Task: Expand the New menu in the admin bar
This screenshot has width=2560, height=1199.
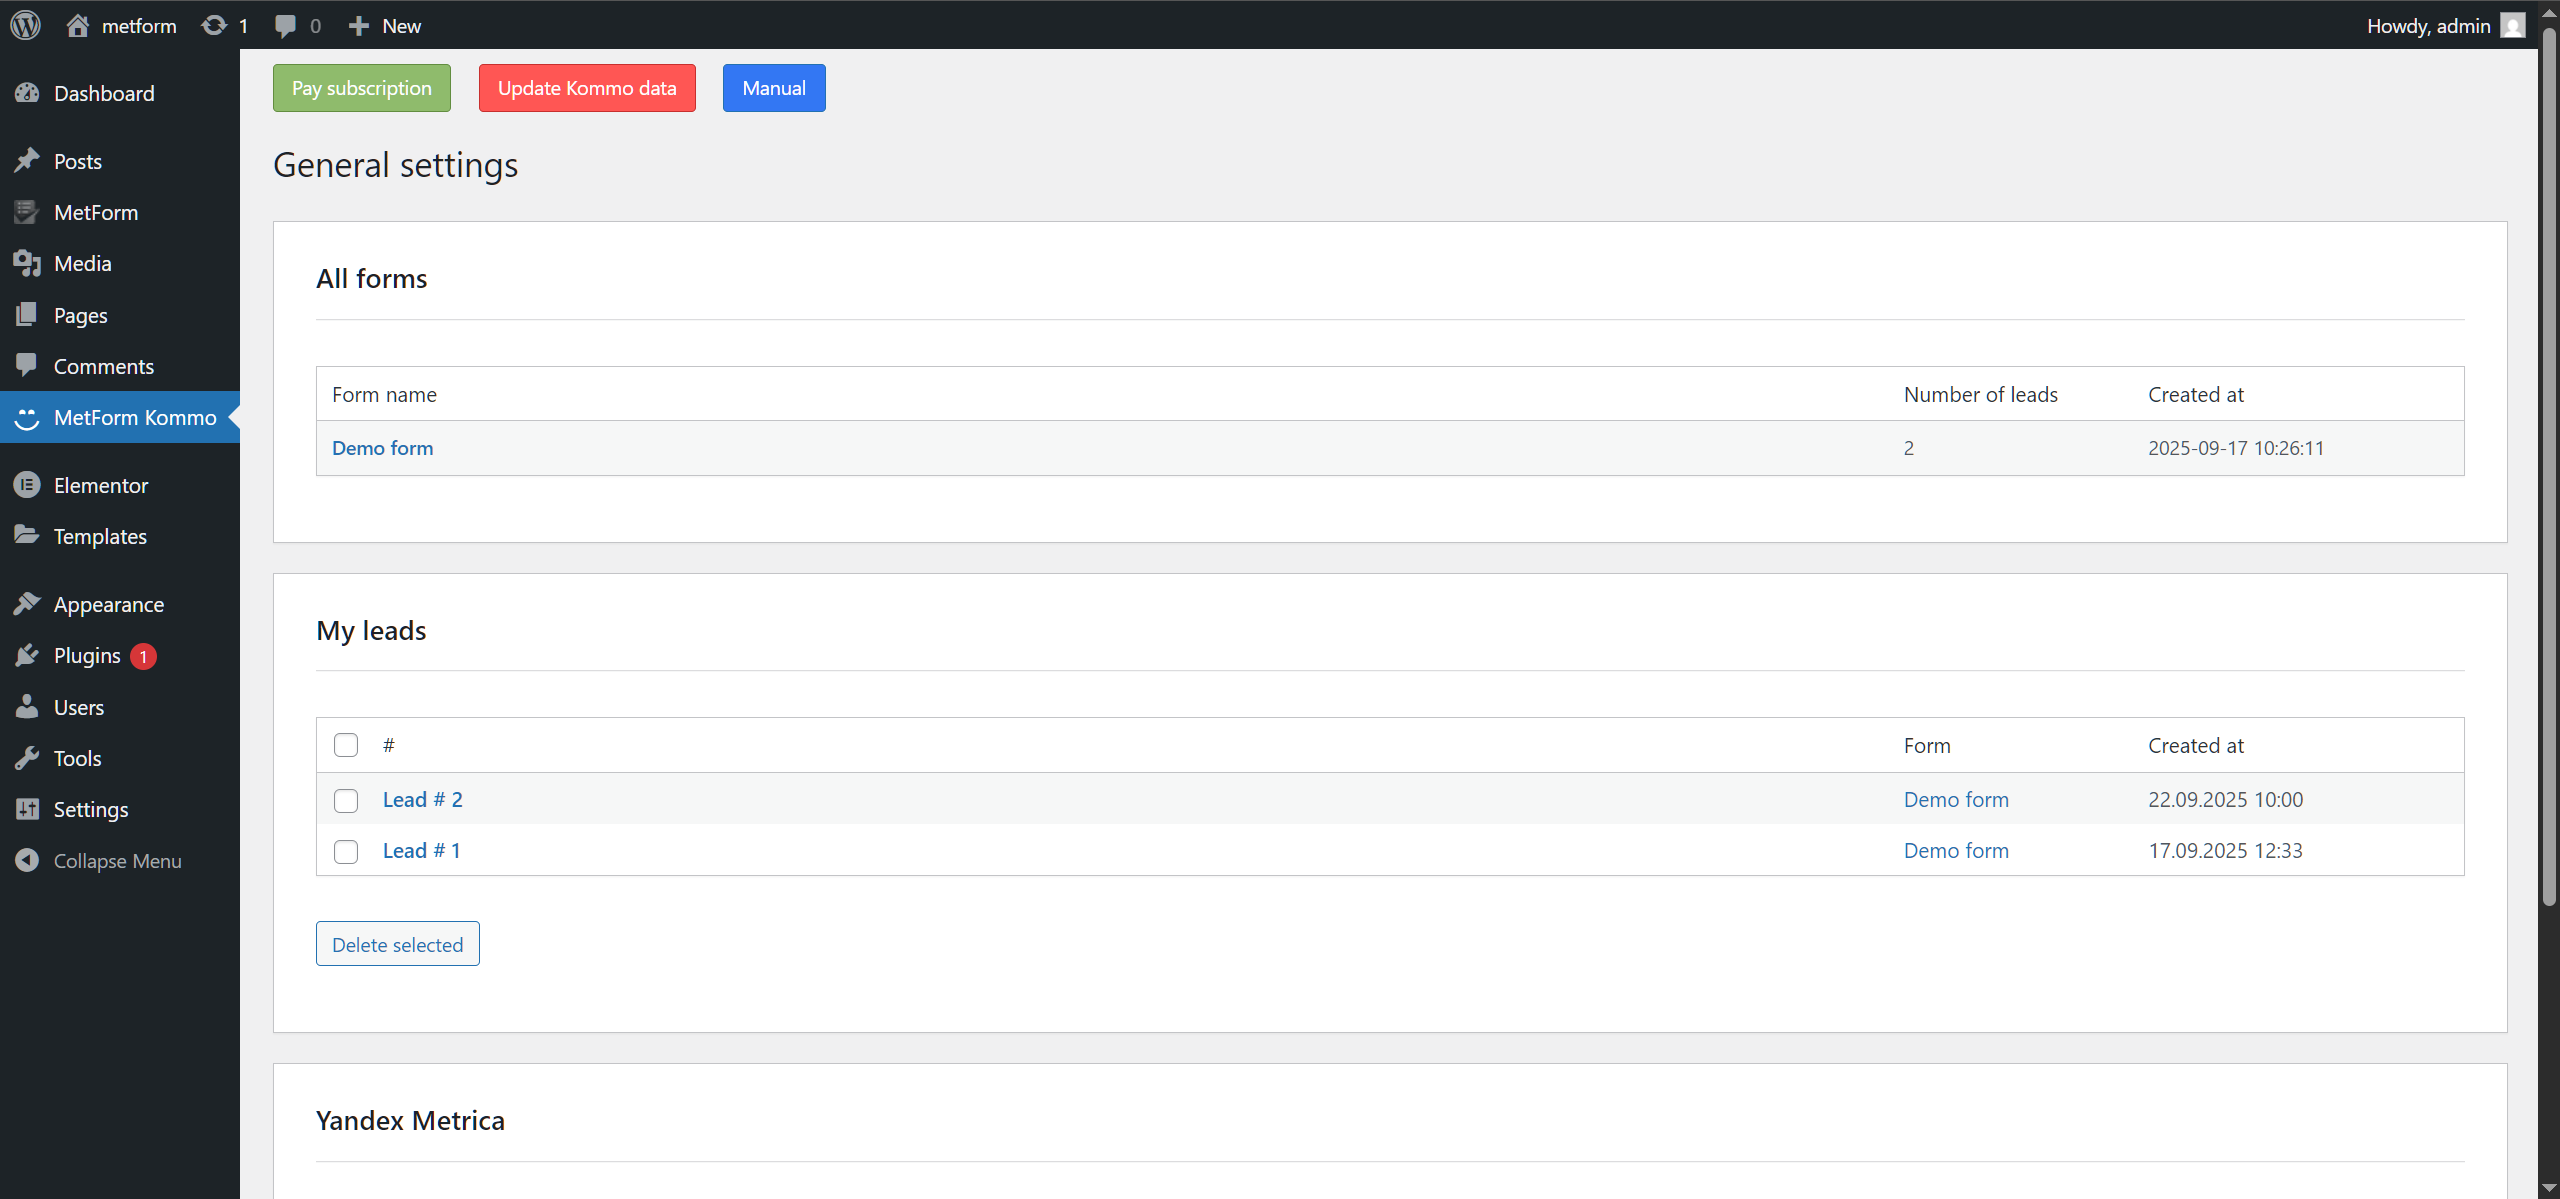Action: click(384, 25)
